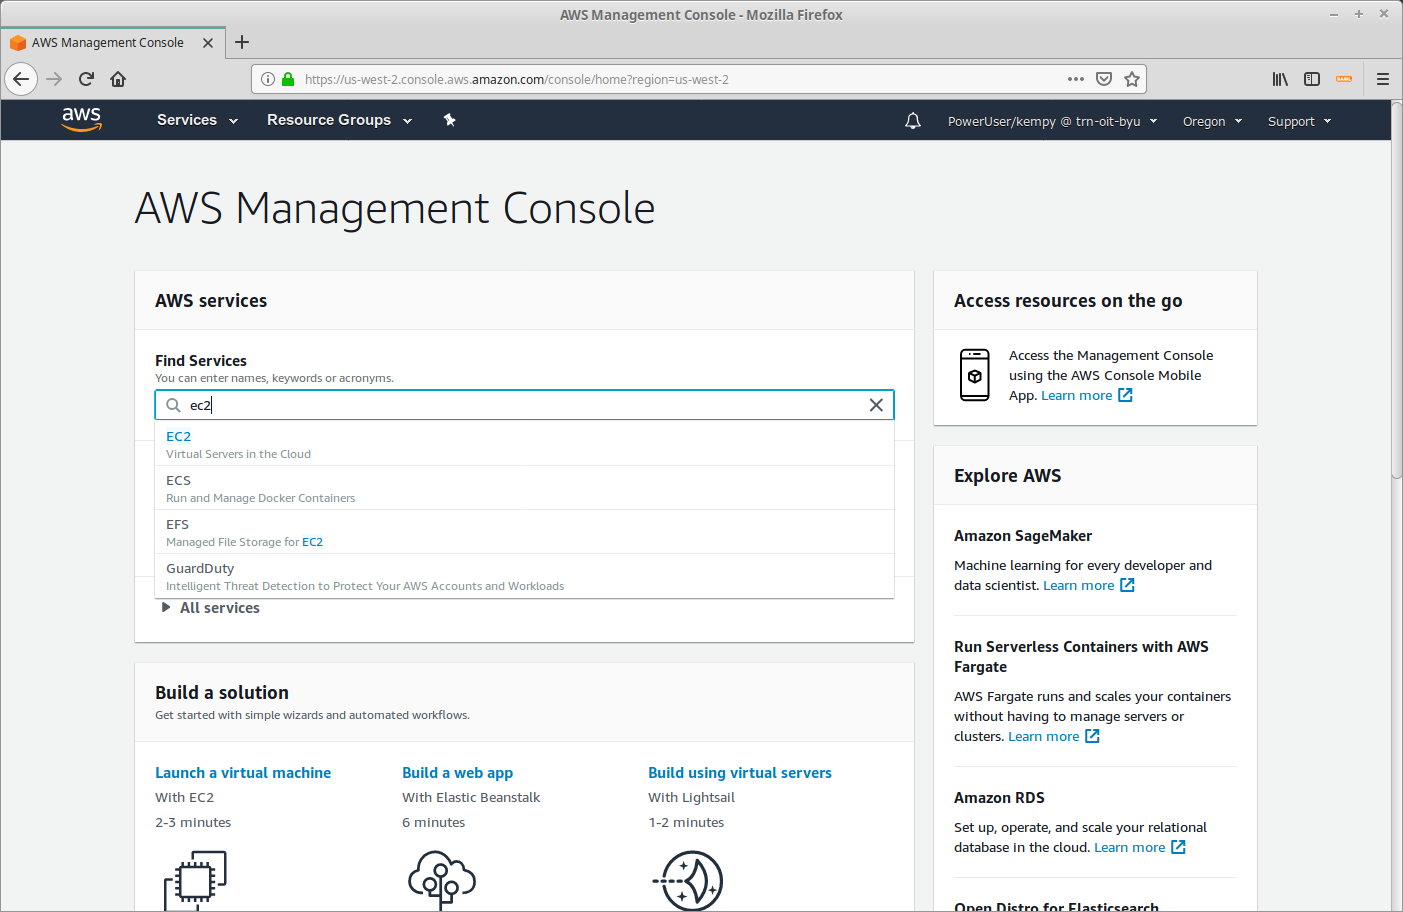Screen dimensions: 1403x912
Task: Save page to Pocket
Action: (1104, 79)
